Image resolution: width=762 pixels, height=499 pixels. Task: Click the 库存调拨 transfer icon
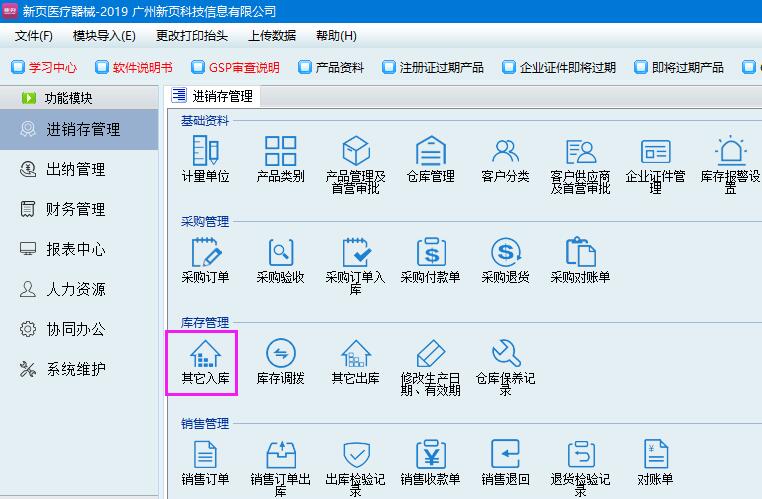point(280,354)
